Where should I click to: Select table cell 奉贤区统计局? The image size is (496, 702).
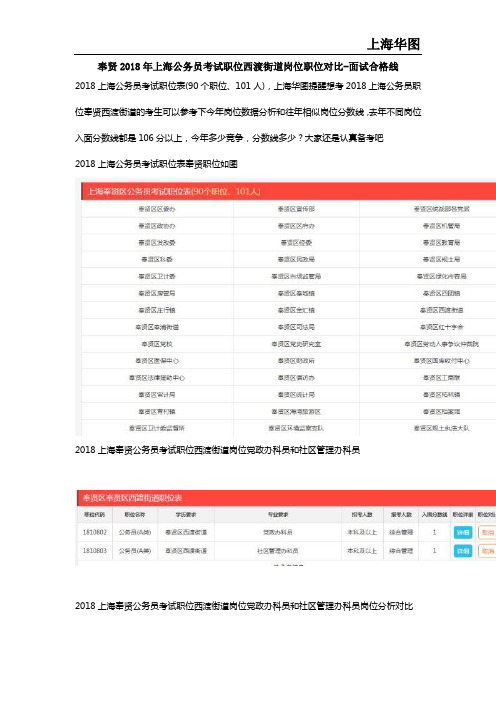pyautogui.click(x=296, y=394)
